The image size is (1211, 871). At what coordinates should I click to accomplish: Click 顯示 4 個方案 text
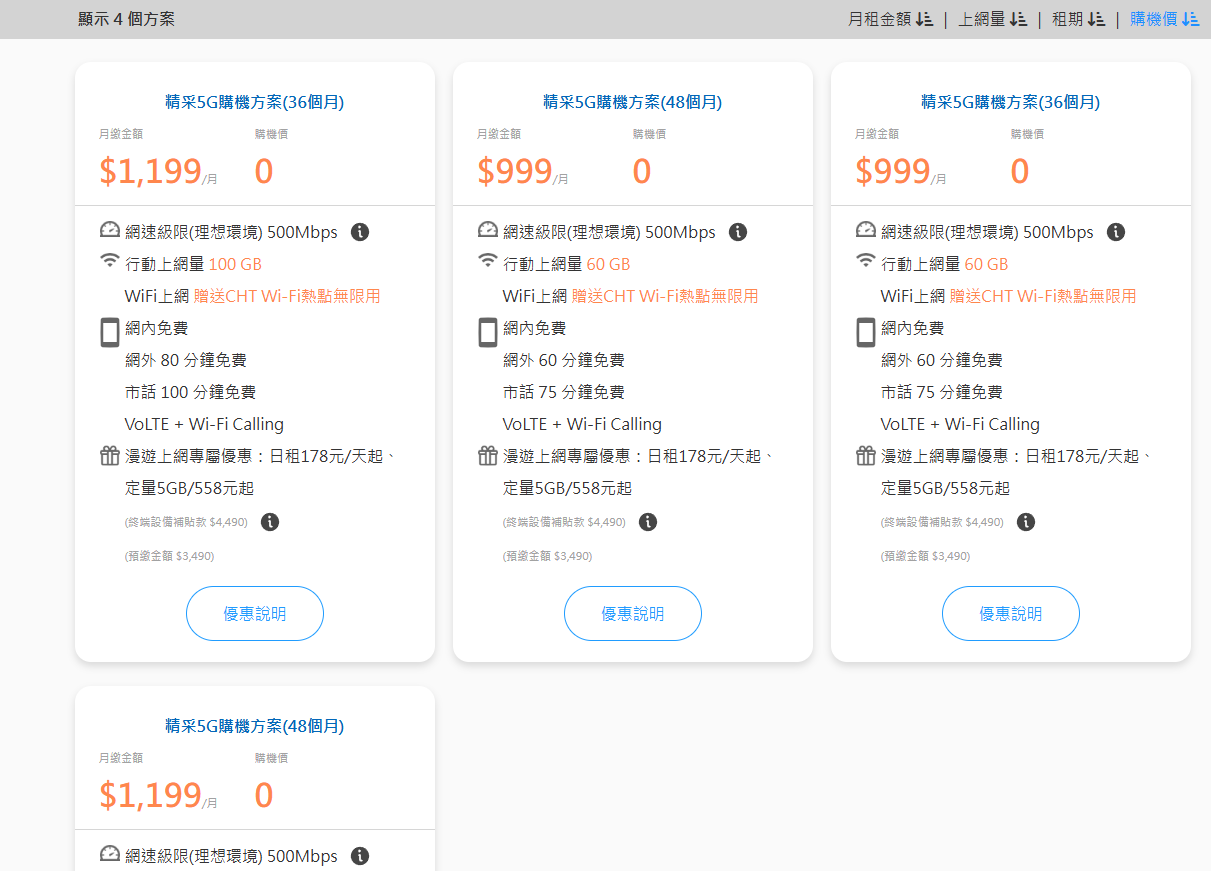click(x=126, y=19)
